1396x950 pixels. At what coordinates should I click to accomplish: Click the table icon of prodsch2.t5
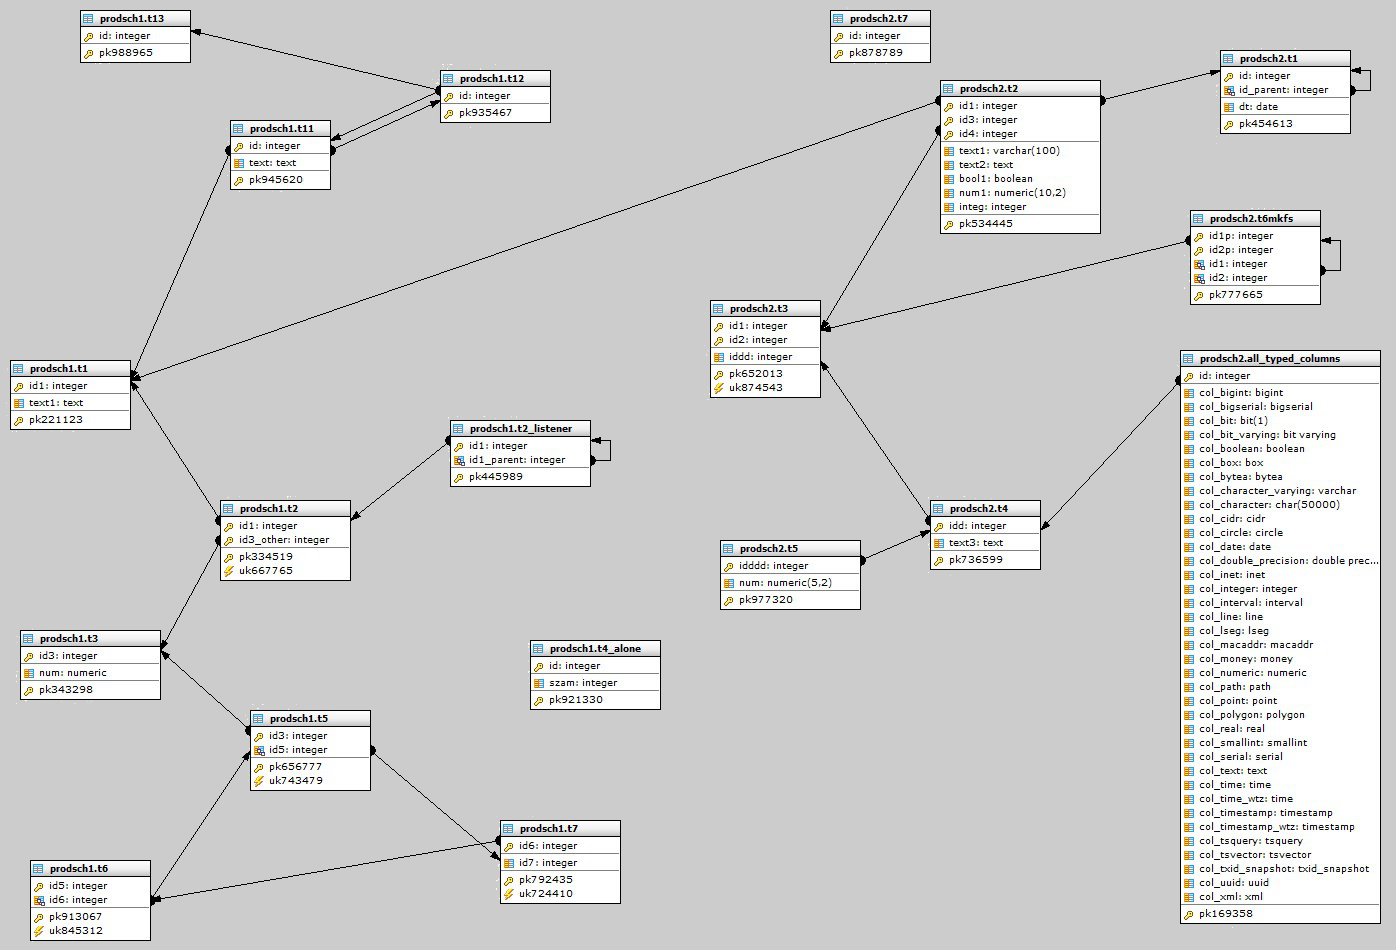tap(729, 549)
